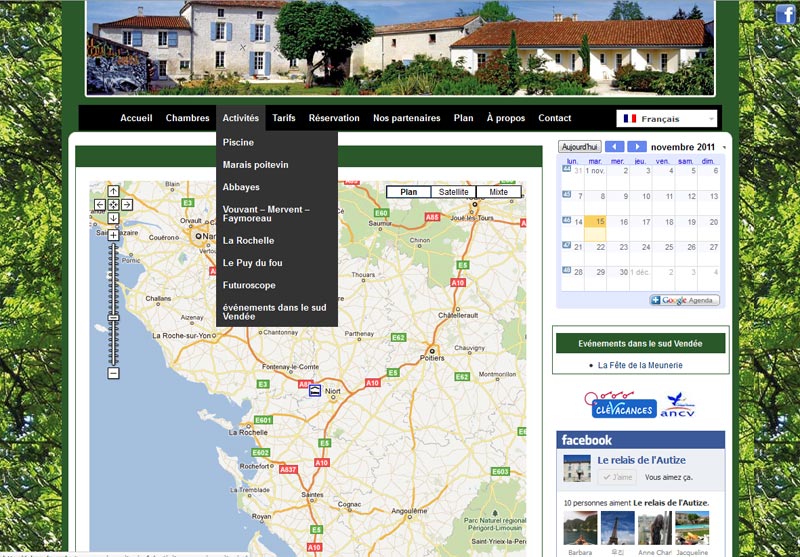Open the Chambres menu item
The height and width of the screenshot is (557, 800).
point(187,118)
